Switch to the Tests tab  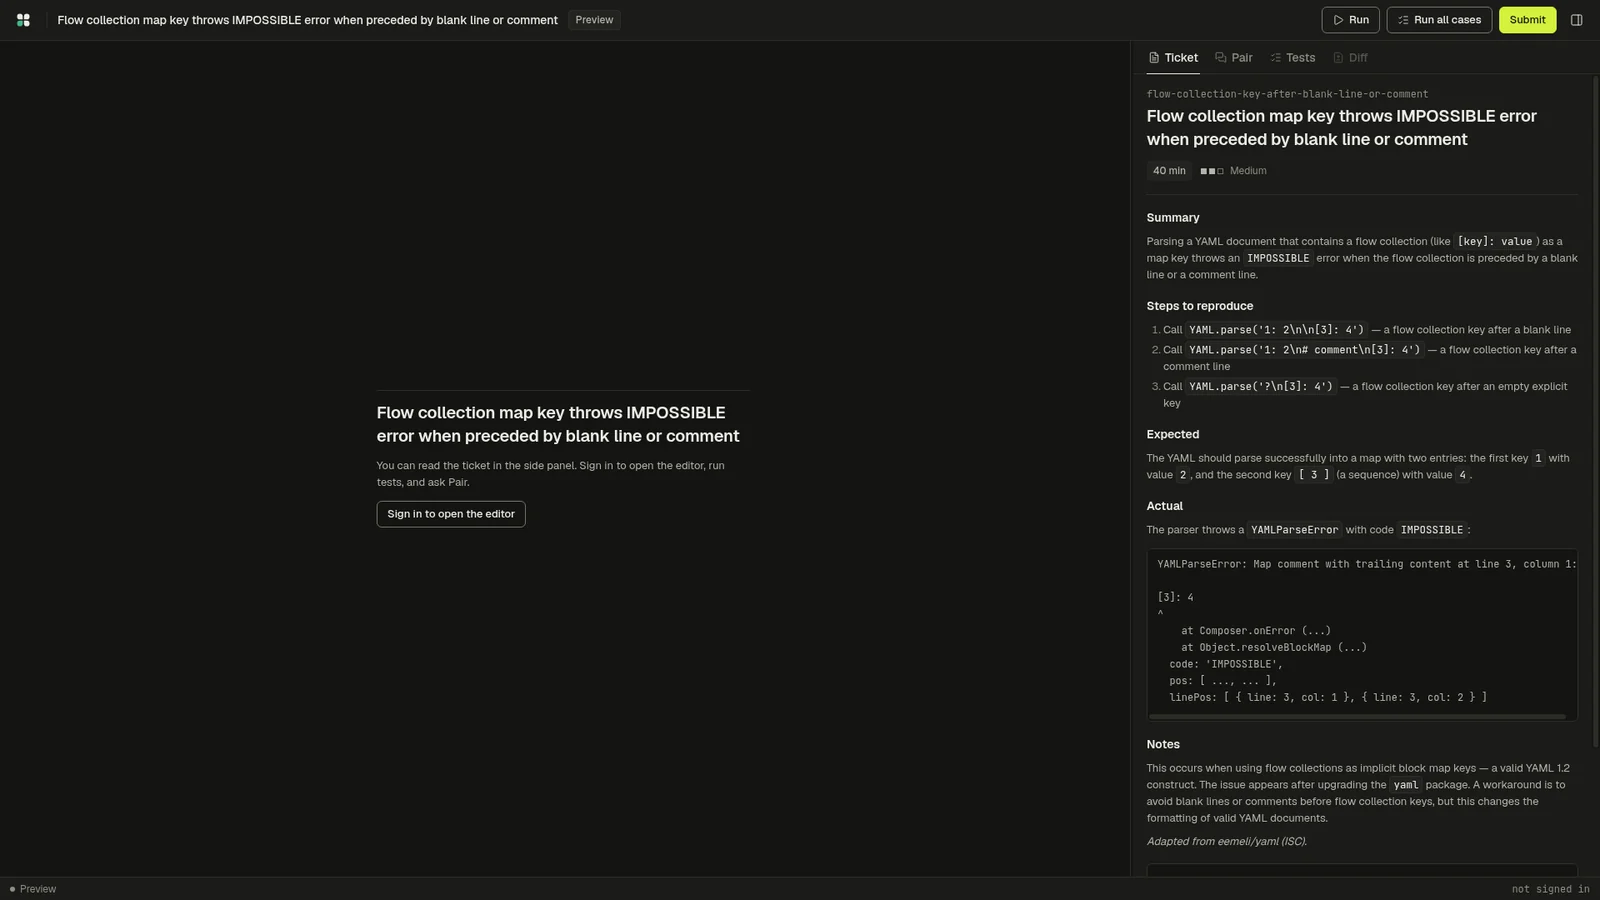[1293, 58]
